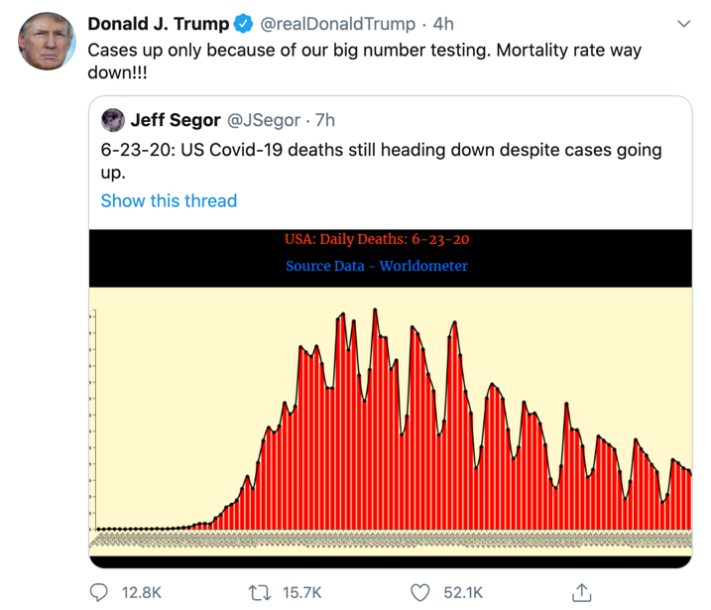Click the reply speech bubble icon

point(99,592)
